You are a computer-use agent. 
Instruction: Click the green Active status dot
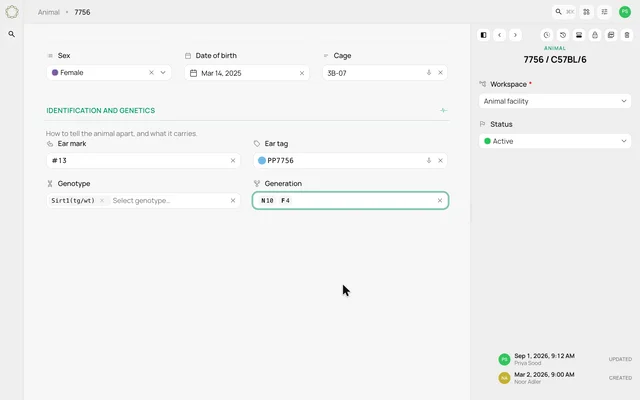pos(487,141)
